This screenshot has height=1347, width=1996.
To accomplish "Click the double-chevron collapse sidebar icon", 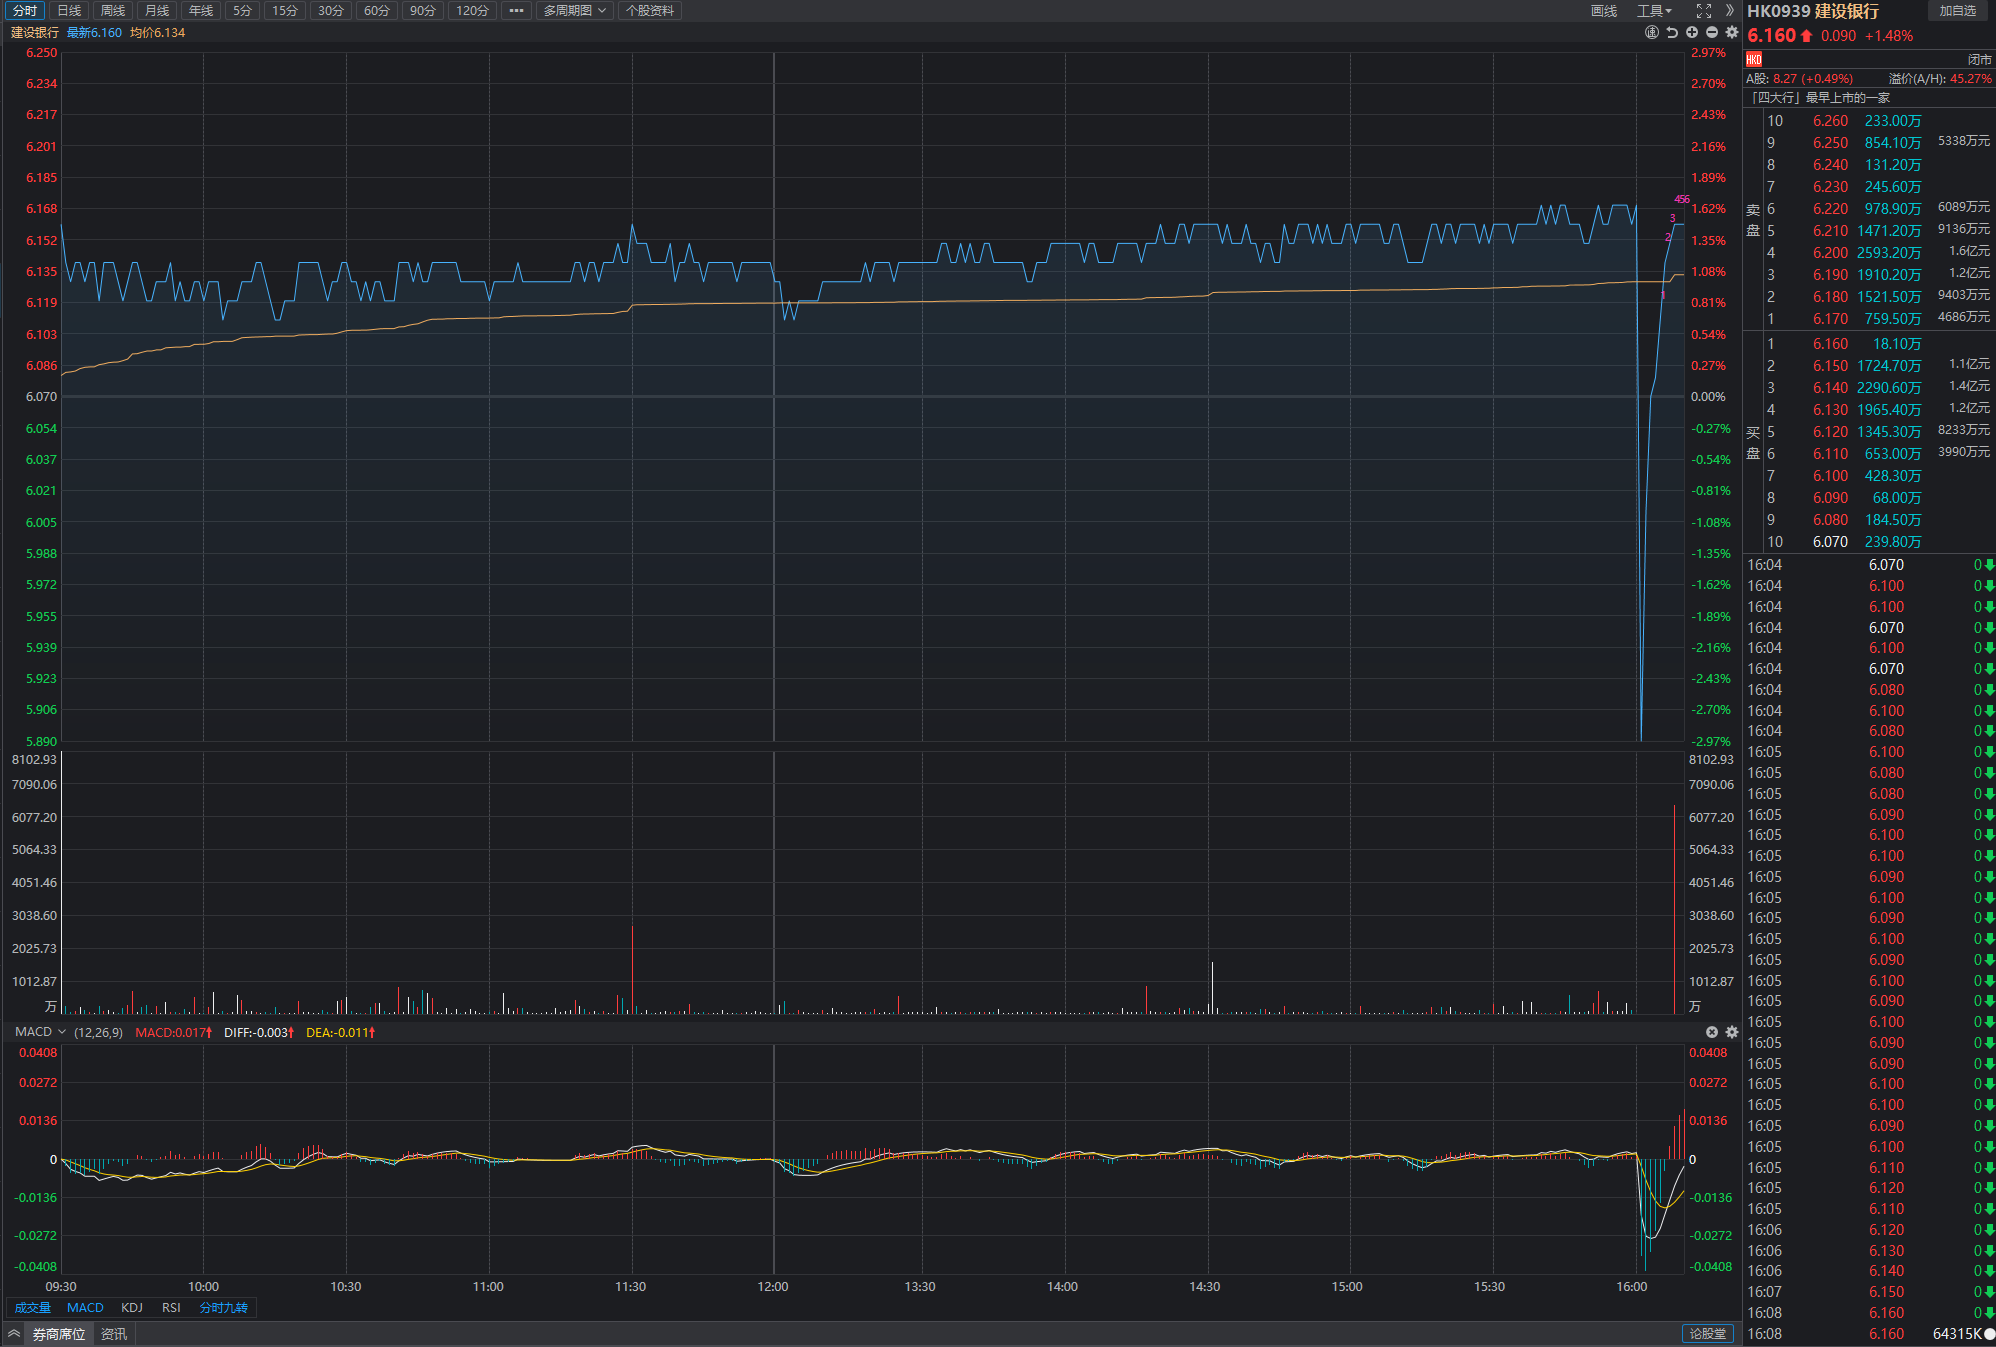I will pos(1730,11).
